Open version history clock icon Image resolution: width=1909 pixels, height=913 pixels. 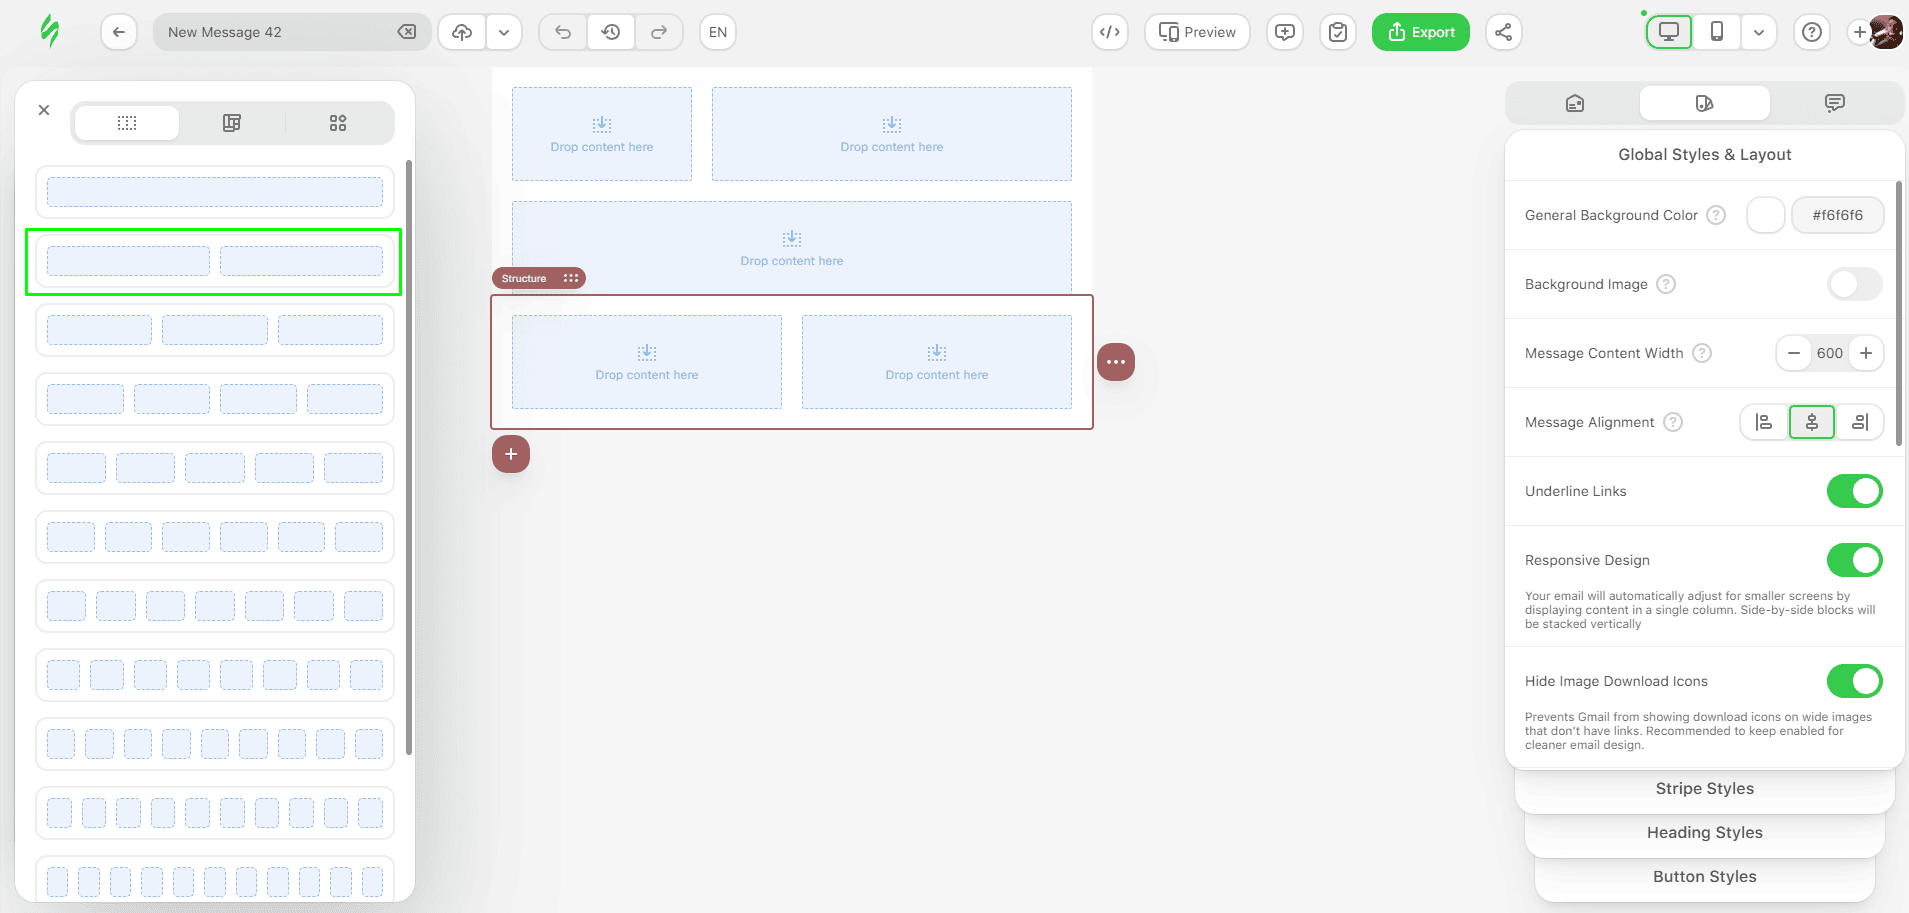pyautogui.click(x=611, y=32)
